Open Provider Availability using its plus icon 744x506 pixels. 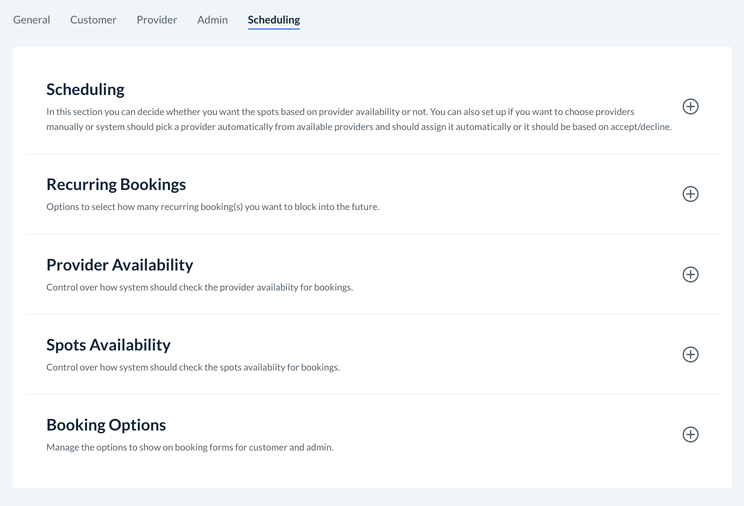tap(690, 274)
